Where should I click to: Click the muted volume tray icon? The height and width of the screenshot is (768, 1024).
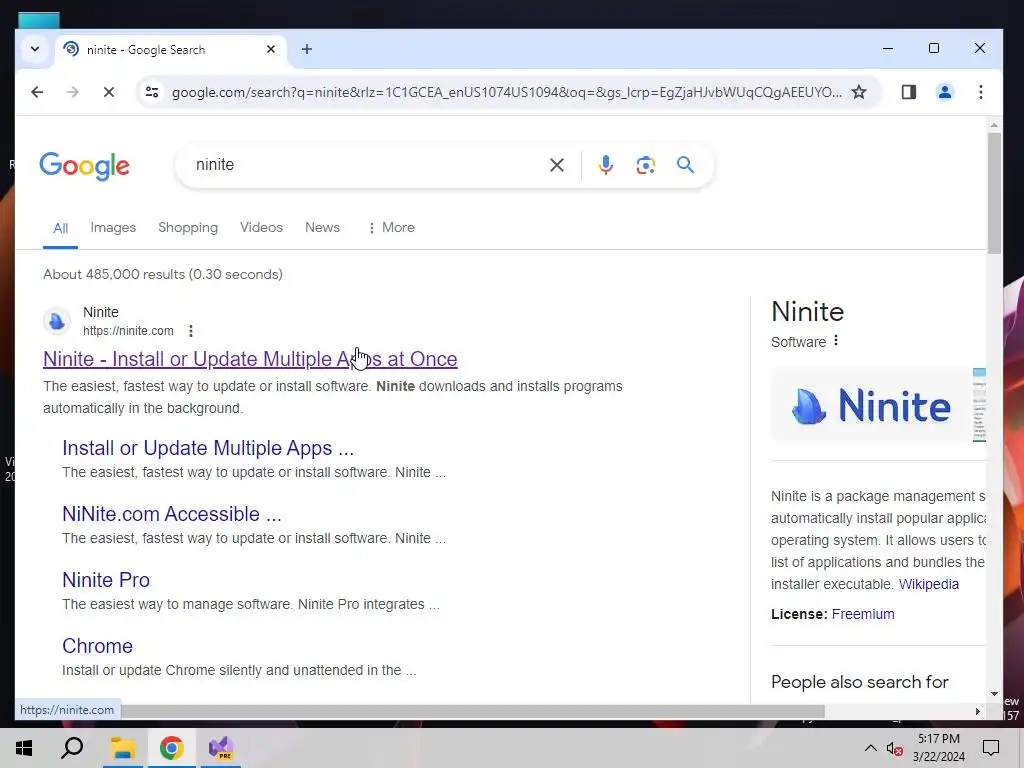(895, 748)
